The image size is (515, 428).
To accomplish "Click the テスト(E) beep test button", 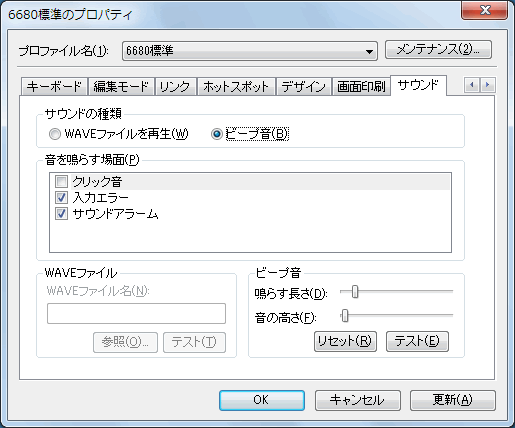I will [x=417, y=341].
